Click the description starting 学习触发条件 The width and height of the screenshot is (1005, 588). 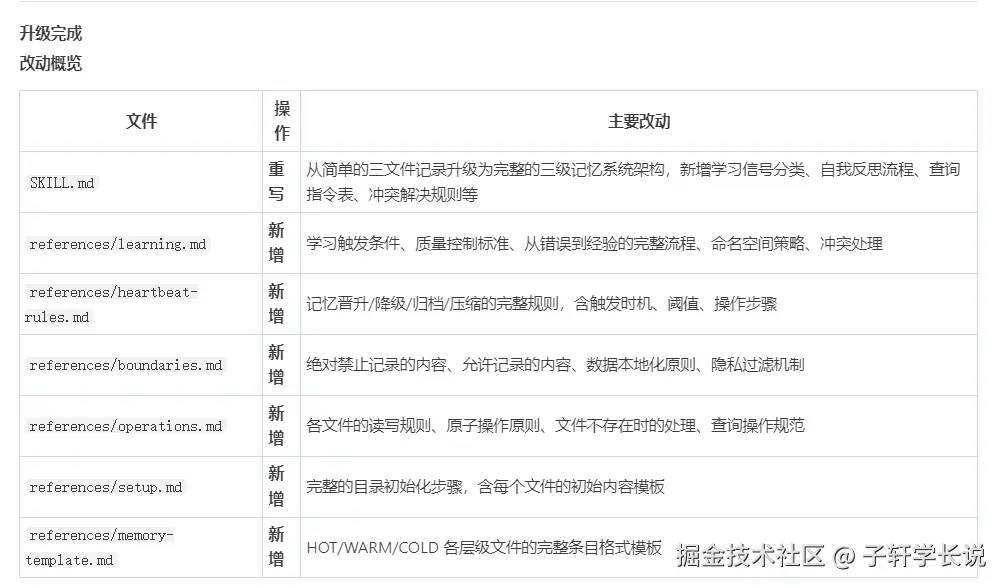[x=594, y=244]
